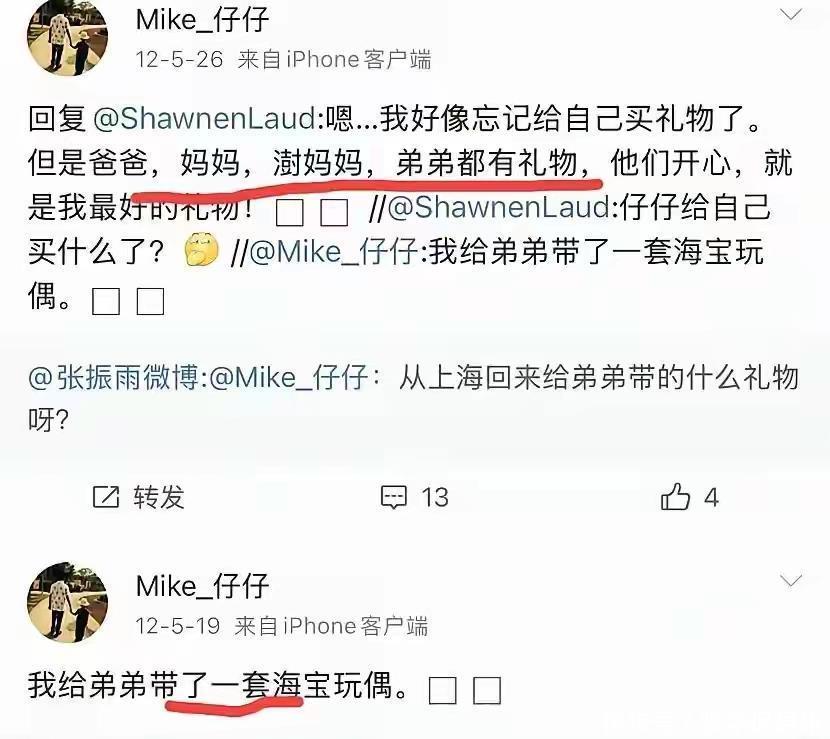The image size is (830, 739).
Task: Open the first post's chevron dropdown menu
Action: [791, 14]
